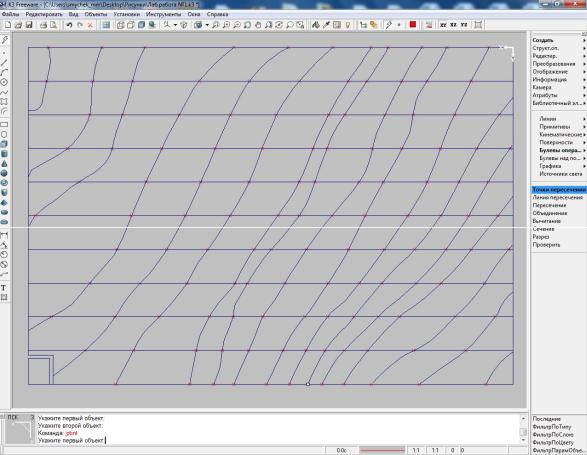Click the Undo arrow icon
This screenshot has height=455, width=587.
[69, 25]
